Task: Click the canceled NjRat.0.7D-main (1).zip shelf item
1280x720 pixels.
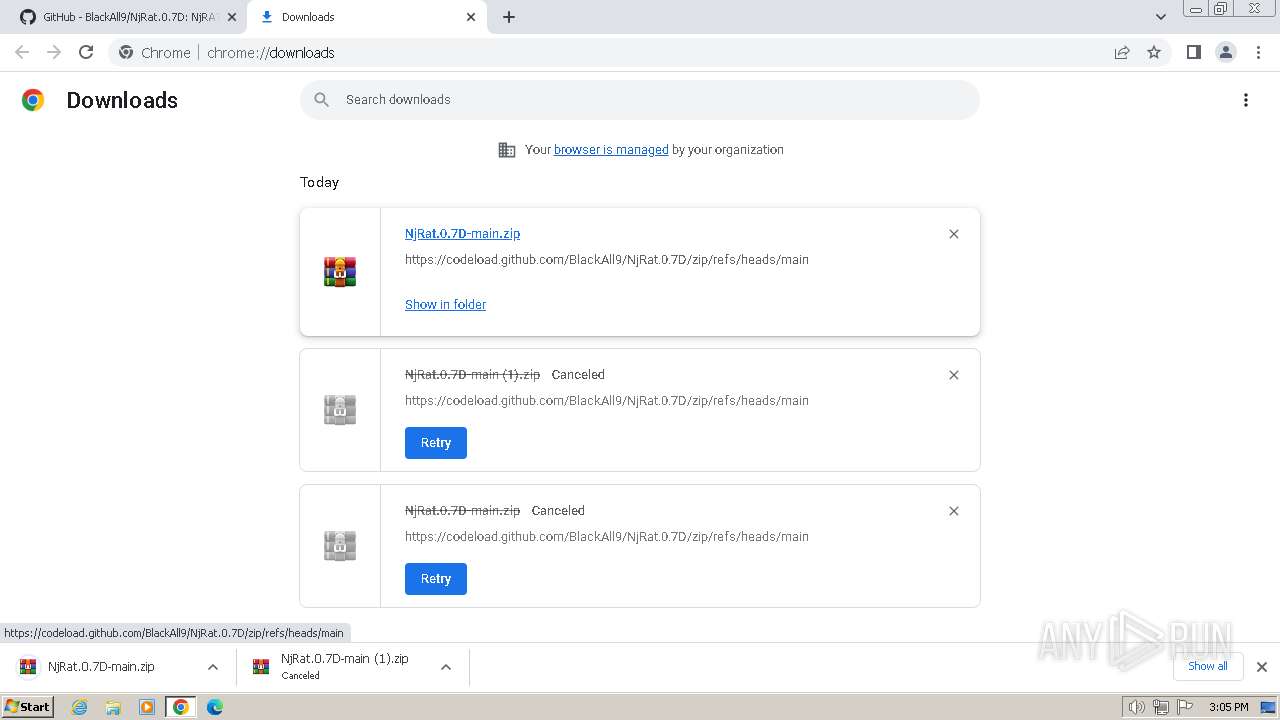Action: coord(342,667)
